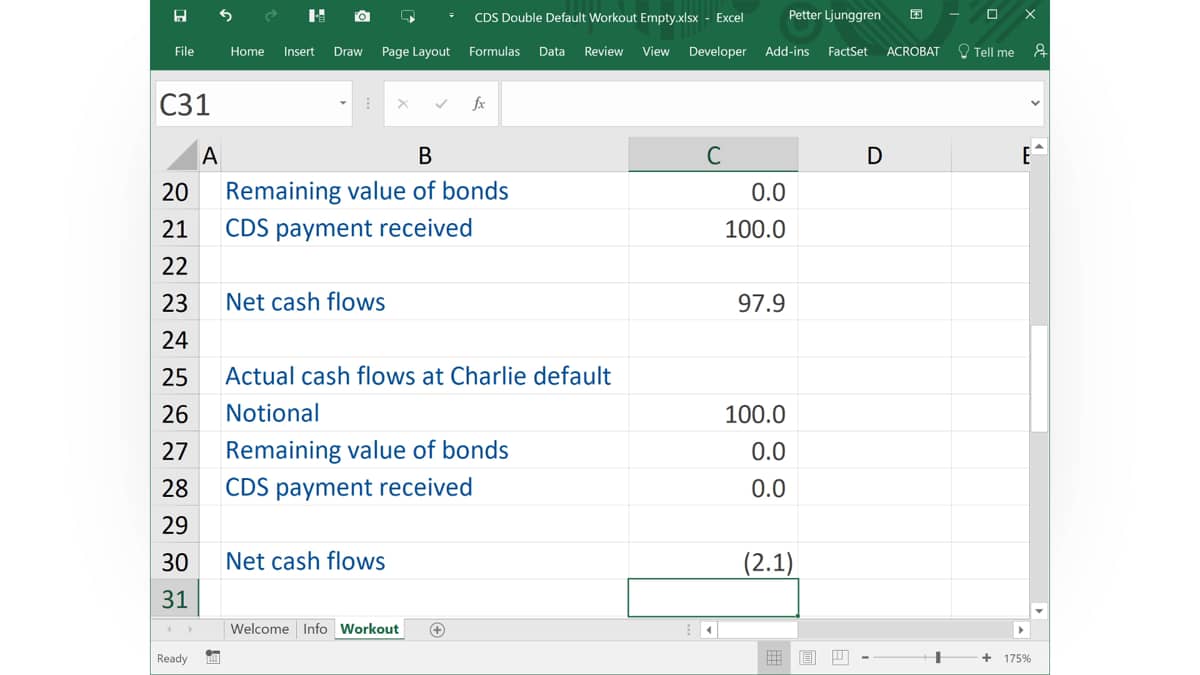1200x675 pixels.
Task: Switch to the Info sheet tab
Action: coord(315,629)
